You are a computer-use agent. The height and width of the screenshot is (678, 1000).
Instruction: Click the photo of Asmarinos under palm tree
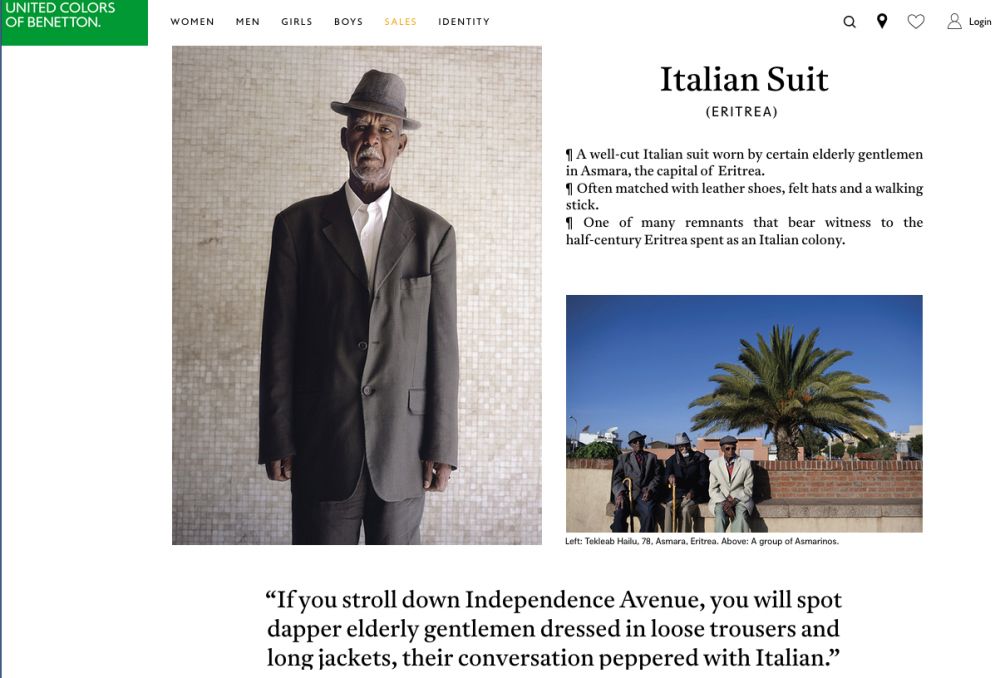point(744,413)
